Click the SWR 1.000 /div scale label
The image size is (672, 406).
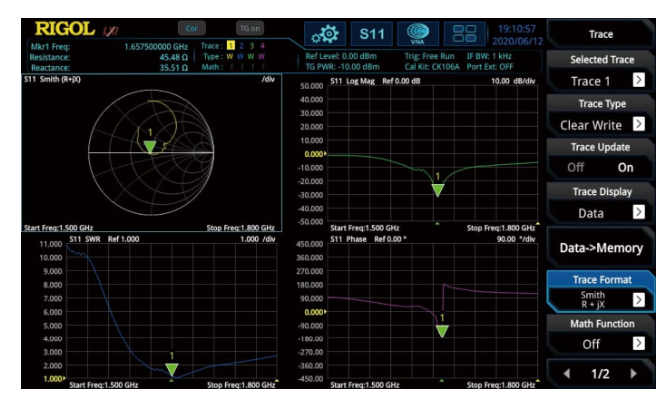click(258, 239)
